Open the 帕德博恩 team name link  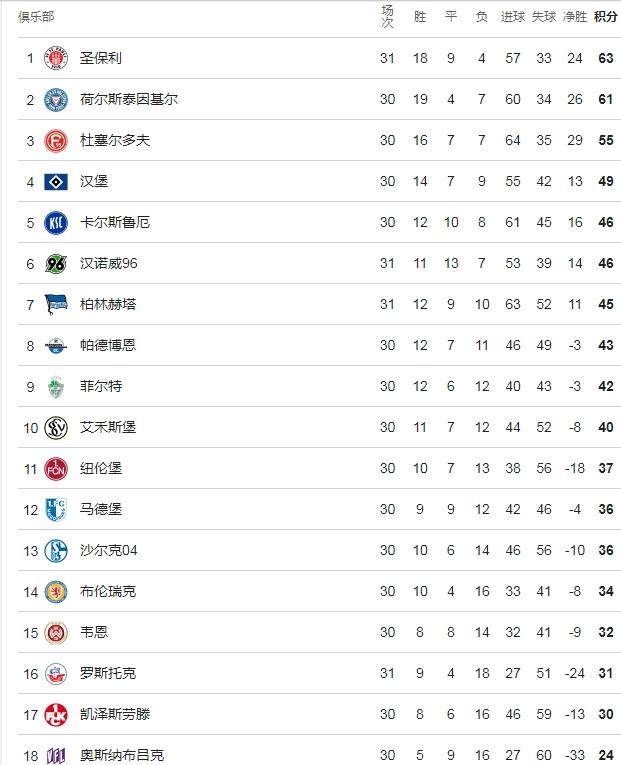tap(108, 345)
